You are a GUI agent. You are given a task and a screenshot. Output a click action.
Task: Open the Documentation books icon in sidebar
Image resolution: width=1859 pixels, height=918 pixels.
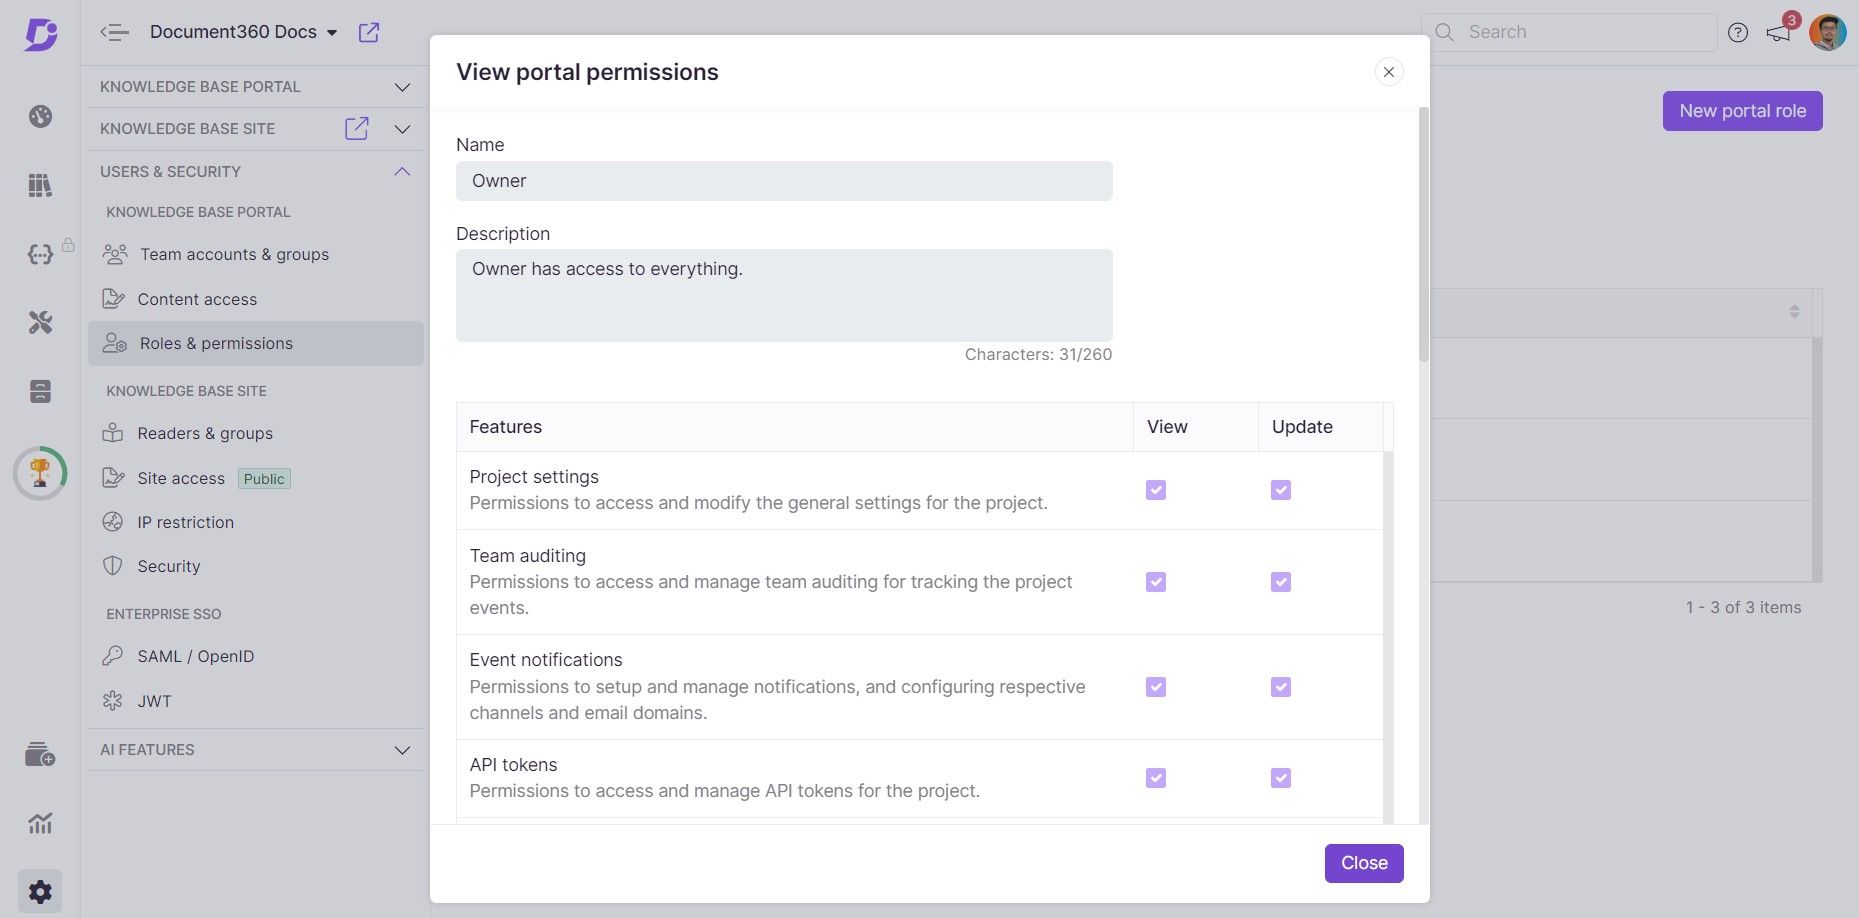(x=40, y=185)
